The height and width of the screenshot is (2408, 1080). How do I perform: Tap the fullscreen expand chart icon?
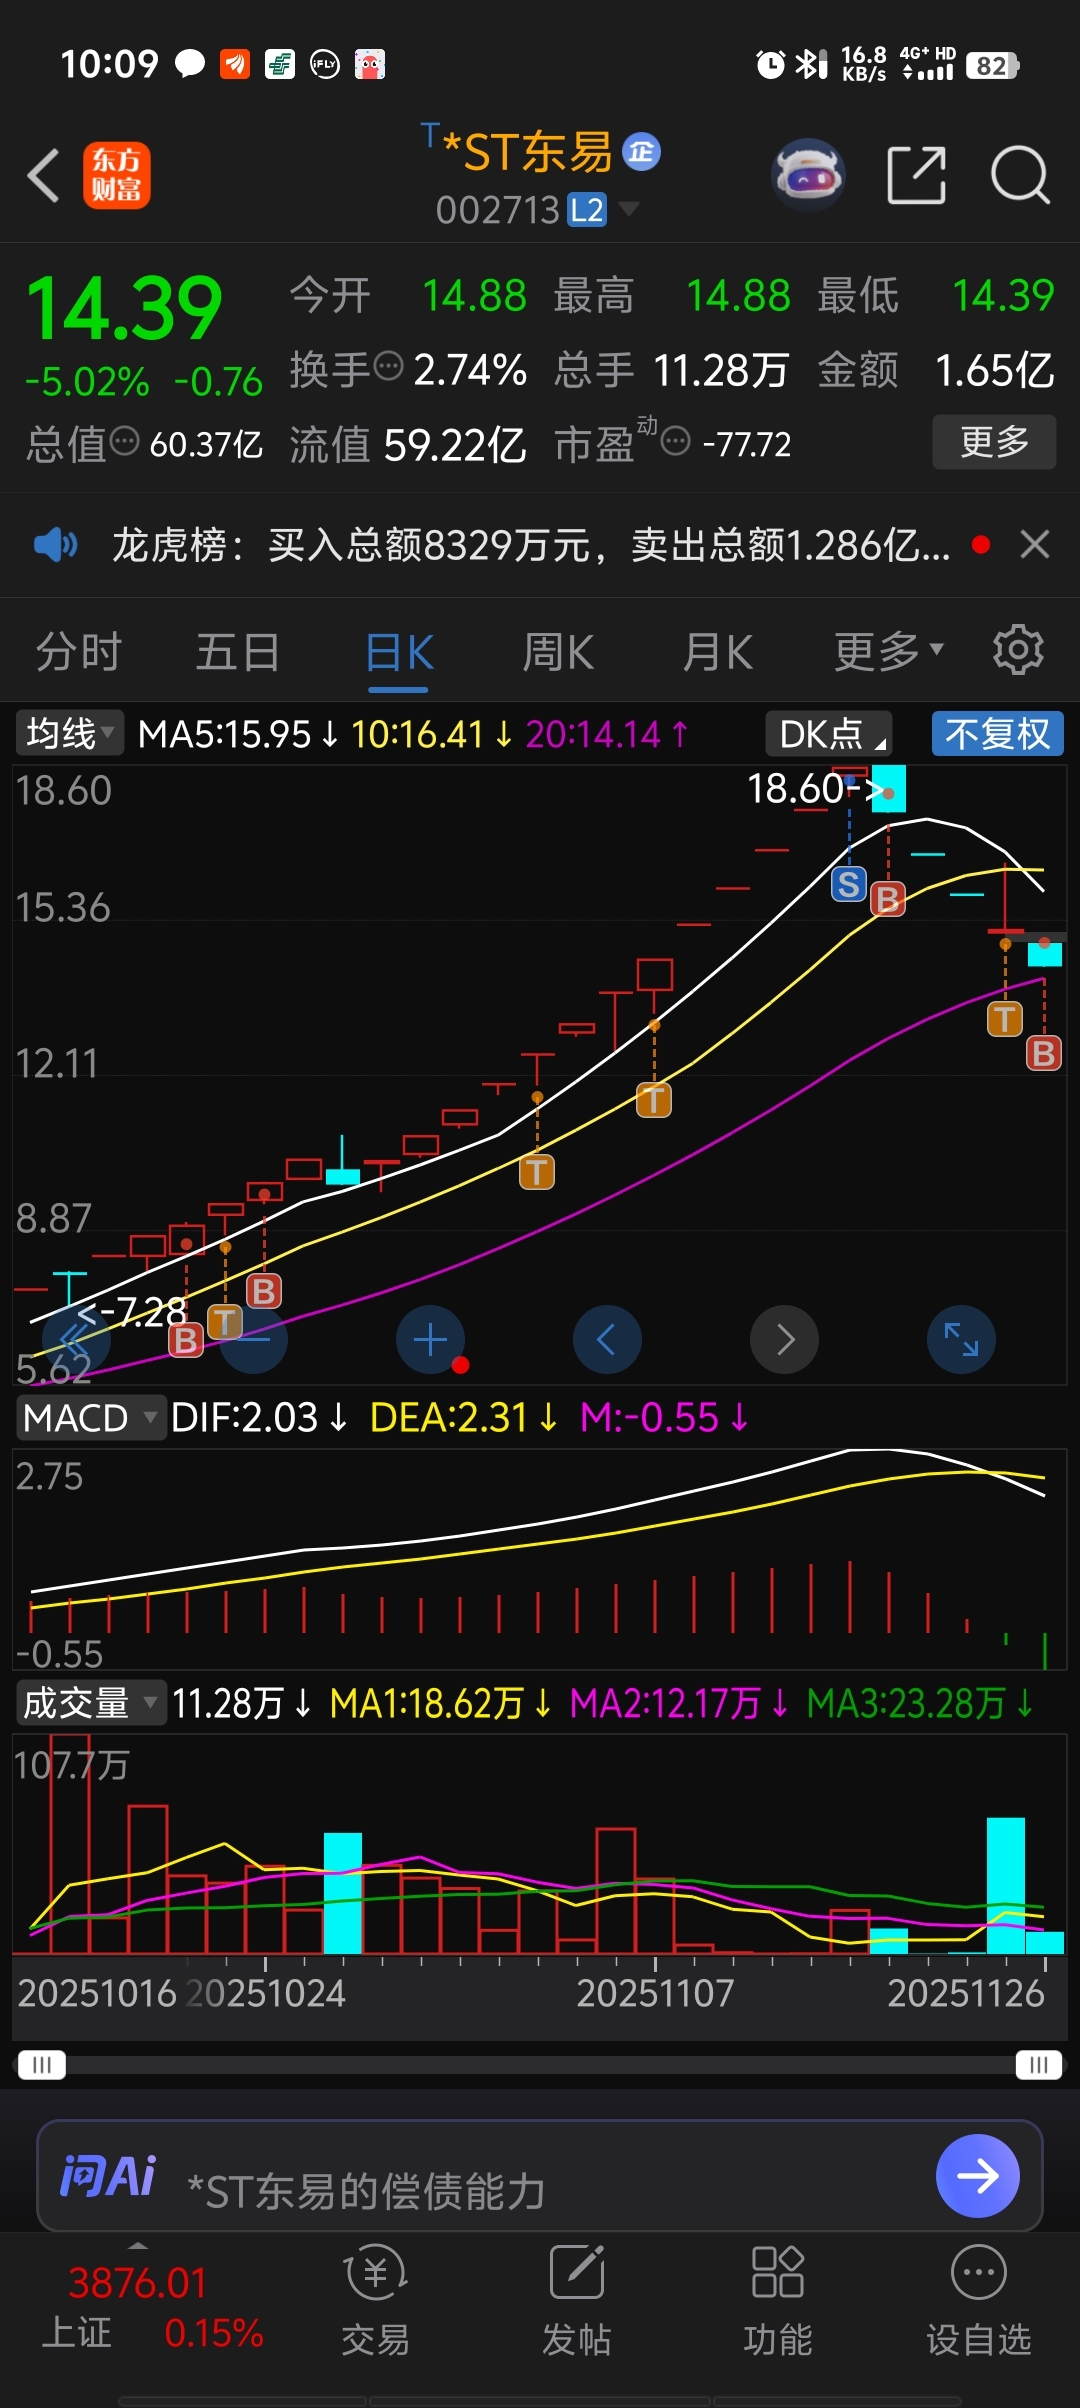pos(961,1339)
